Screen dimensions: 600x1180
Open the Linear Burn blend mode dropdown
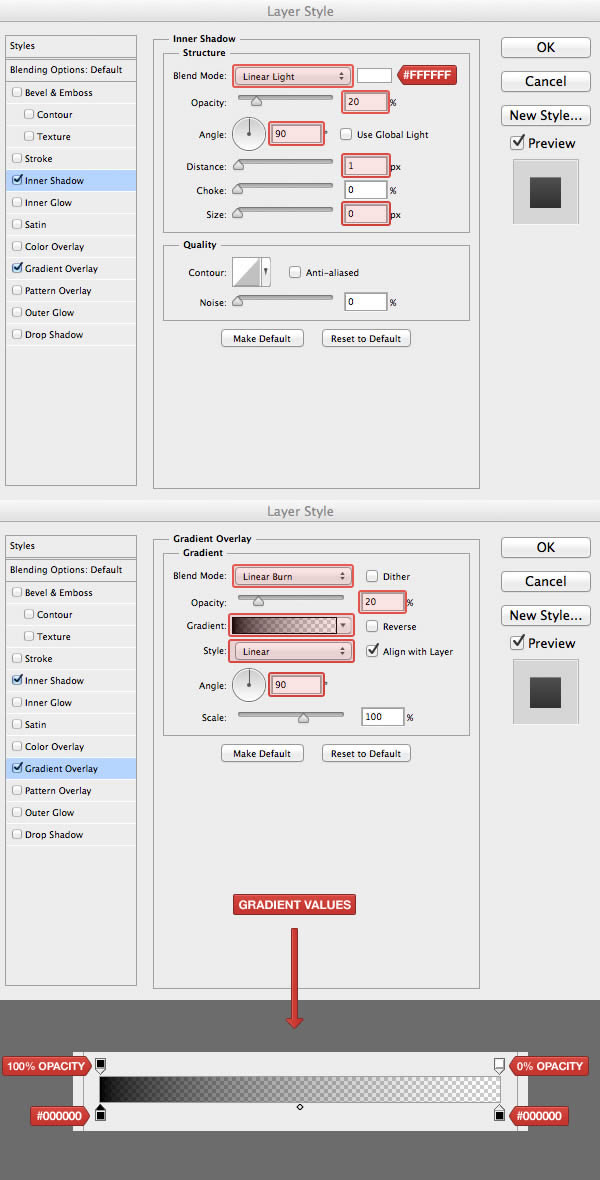[x=293, y=576]
